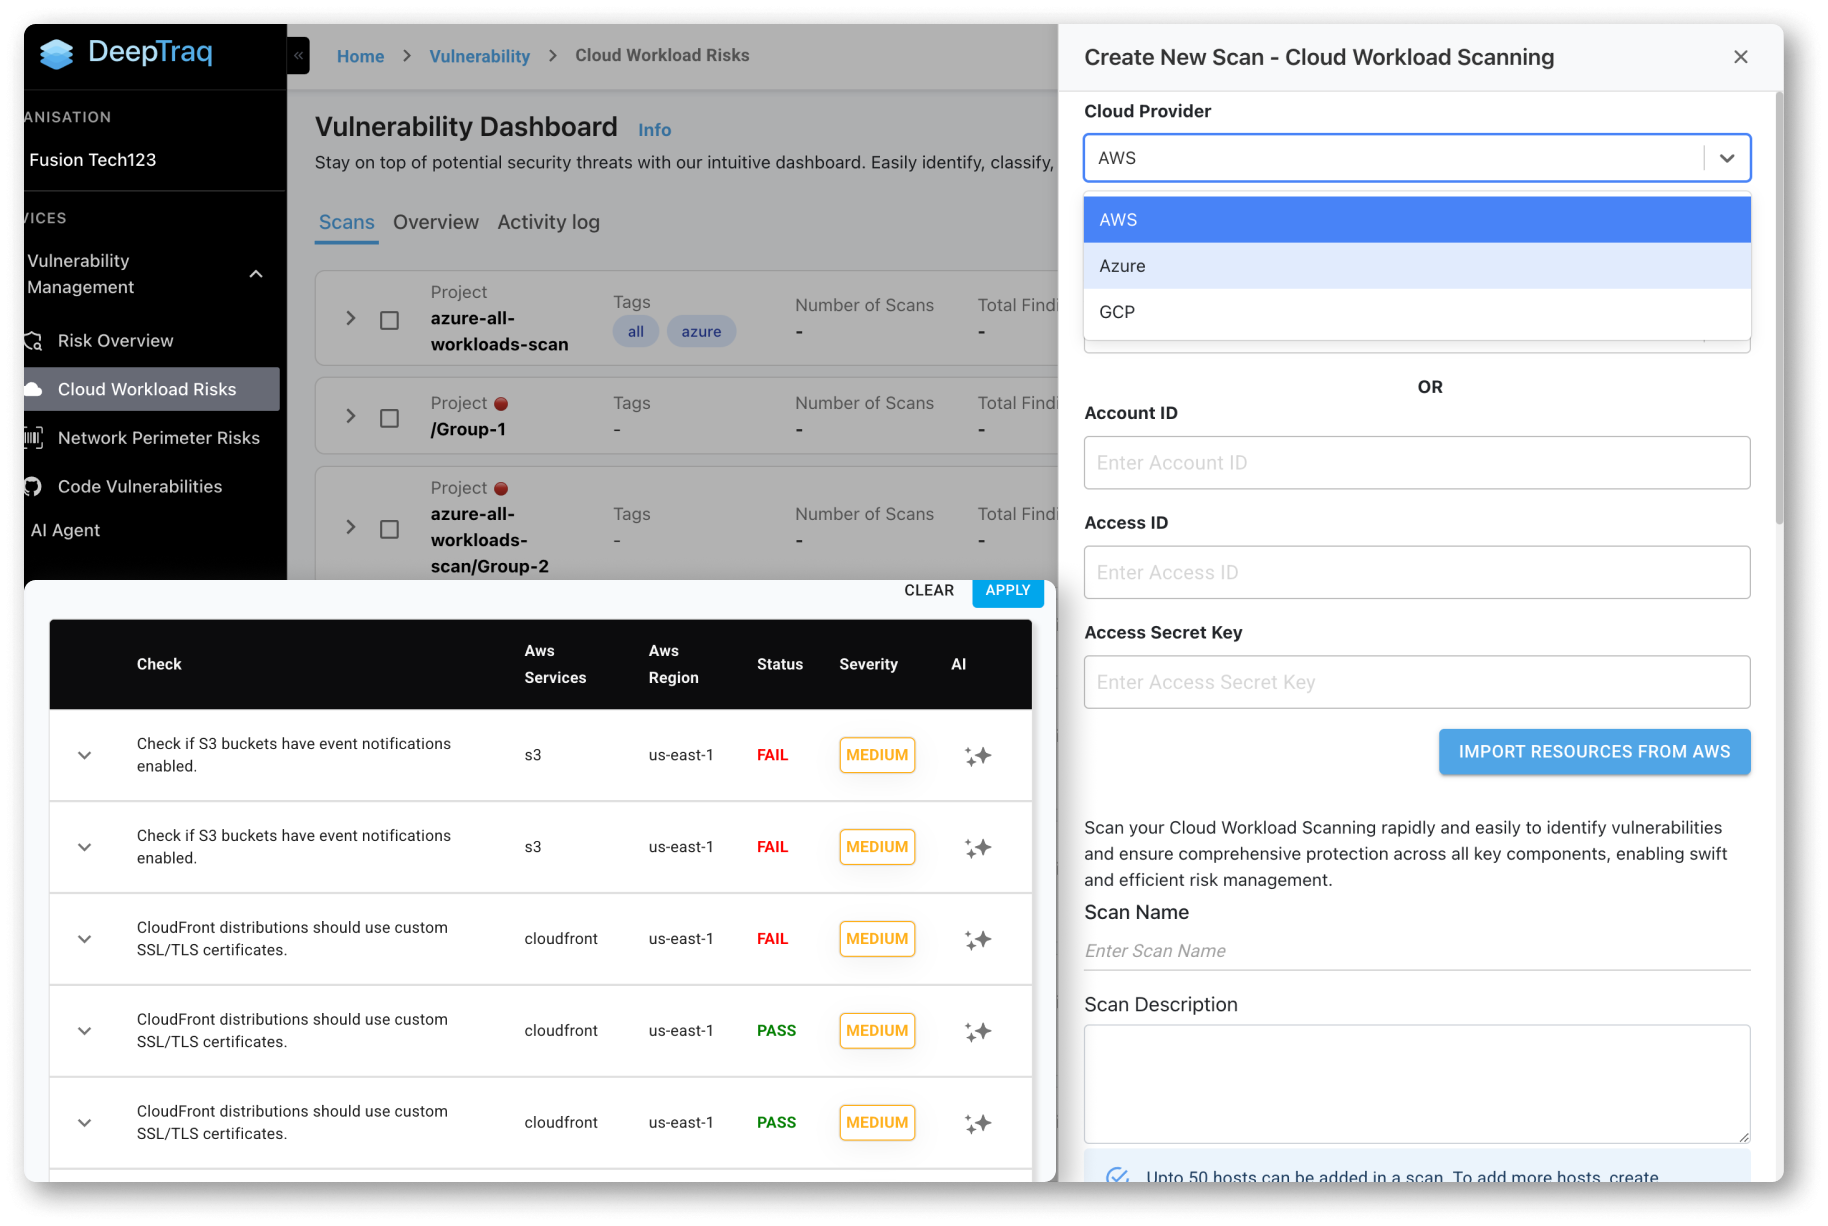Image resolution: width=1828 pixels, height=1226 pixels.
Task: Click the Enter Scan Name field
Action: tap(1417, 951)
